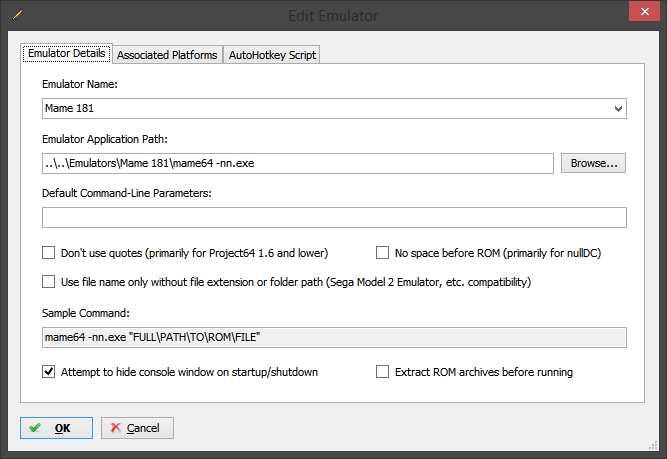The width and height of the screenshot is (667, 459).
Task: Focus the Emulator Application Path field
Action: pyautogui.click(x=298, y=163)
